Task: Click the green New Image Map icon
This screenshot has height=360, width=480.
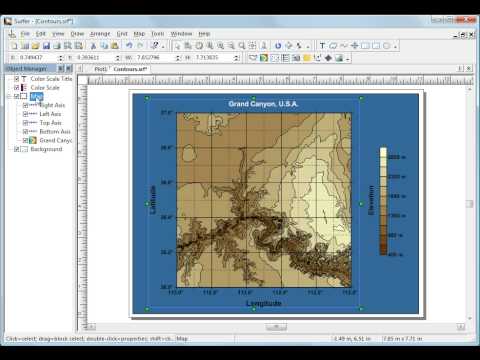Action: (264, 58)
